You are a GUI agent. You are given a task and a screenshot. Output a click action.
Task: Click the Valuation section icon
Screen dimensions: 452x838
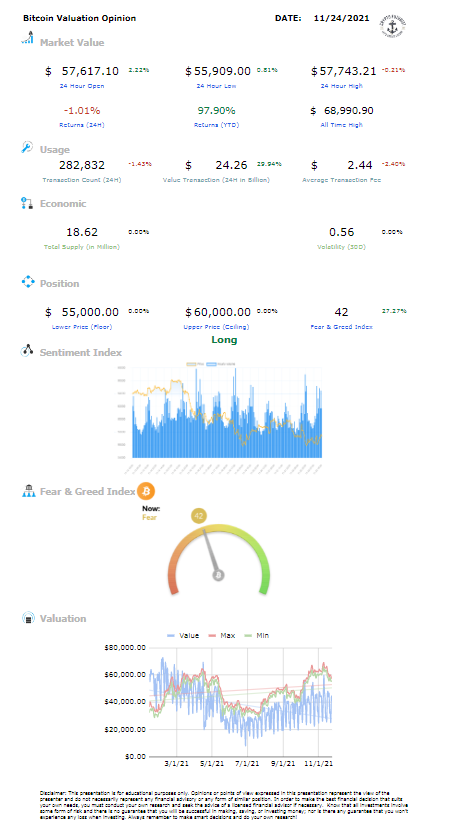pyautogui.click(x=28, y=618)
